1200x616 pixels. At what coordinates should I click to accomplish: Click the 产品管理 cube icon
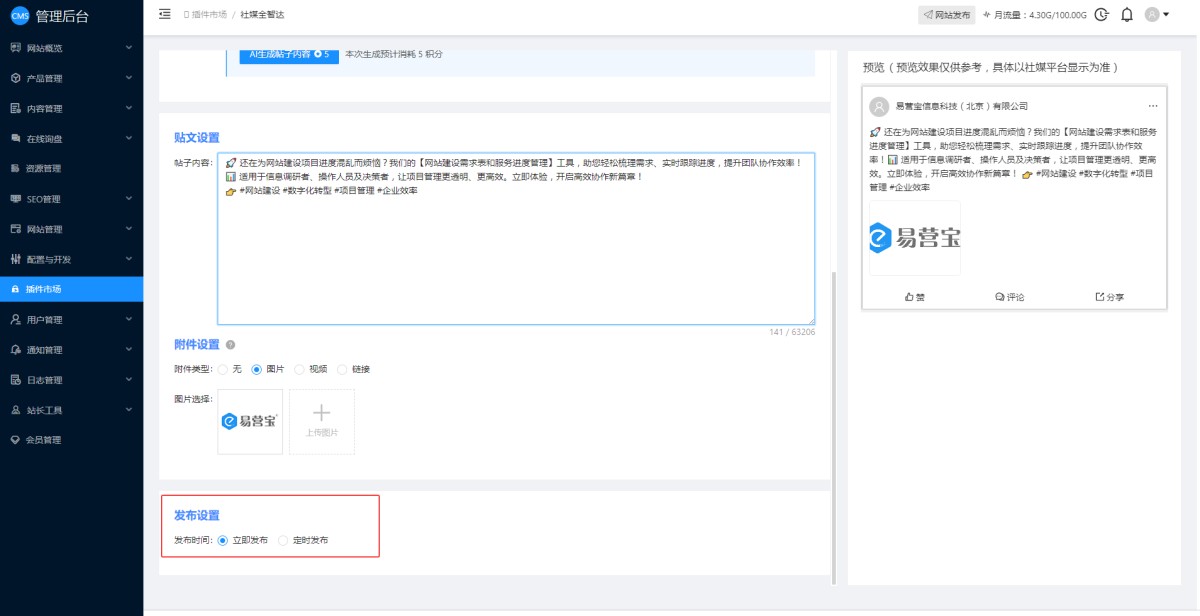click(16, 78)
